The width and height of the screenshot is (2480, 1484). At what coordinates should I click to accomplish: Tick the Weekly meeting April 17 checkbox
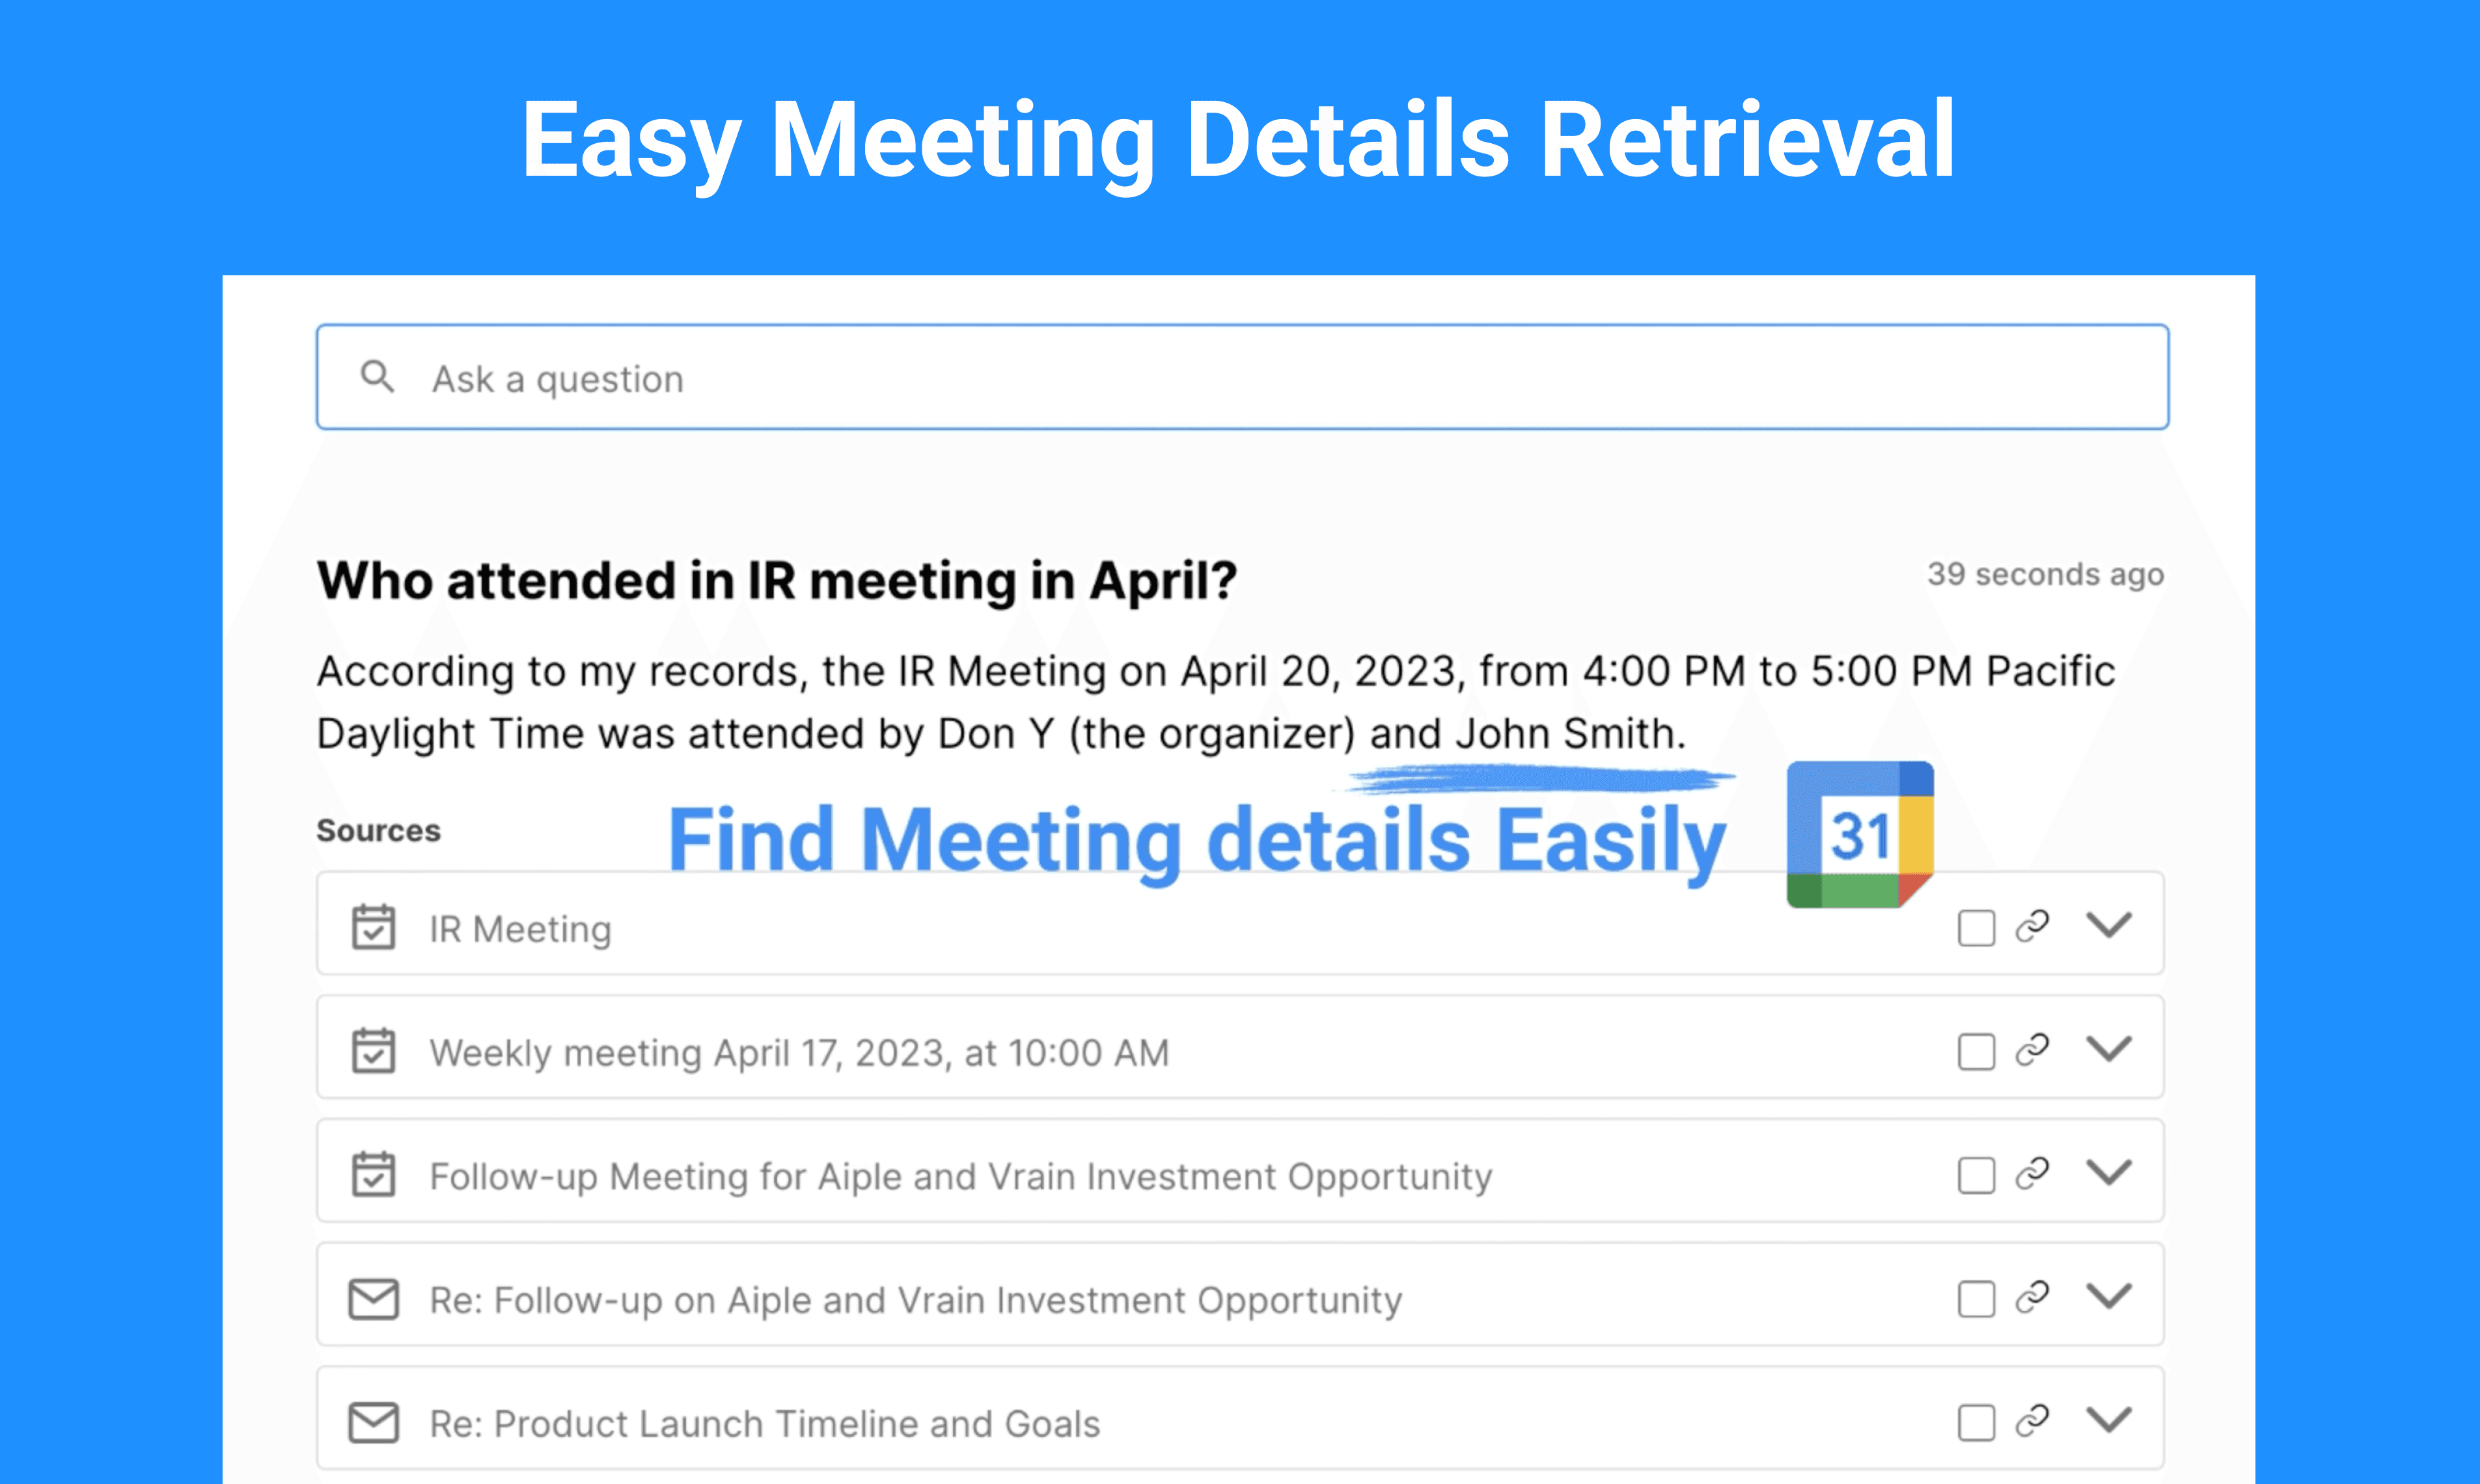(1976, 1052)
